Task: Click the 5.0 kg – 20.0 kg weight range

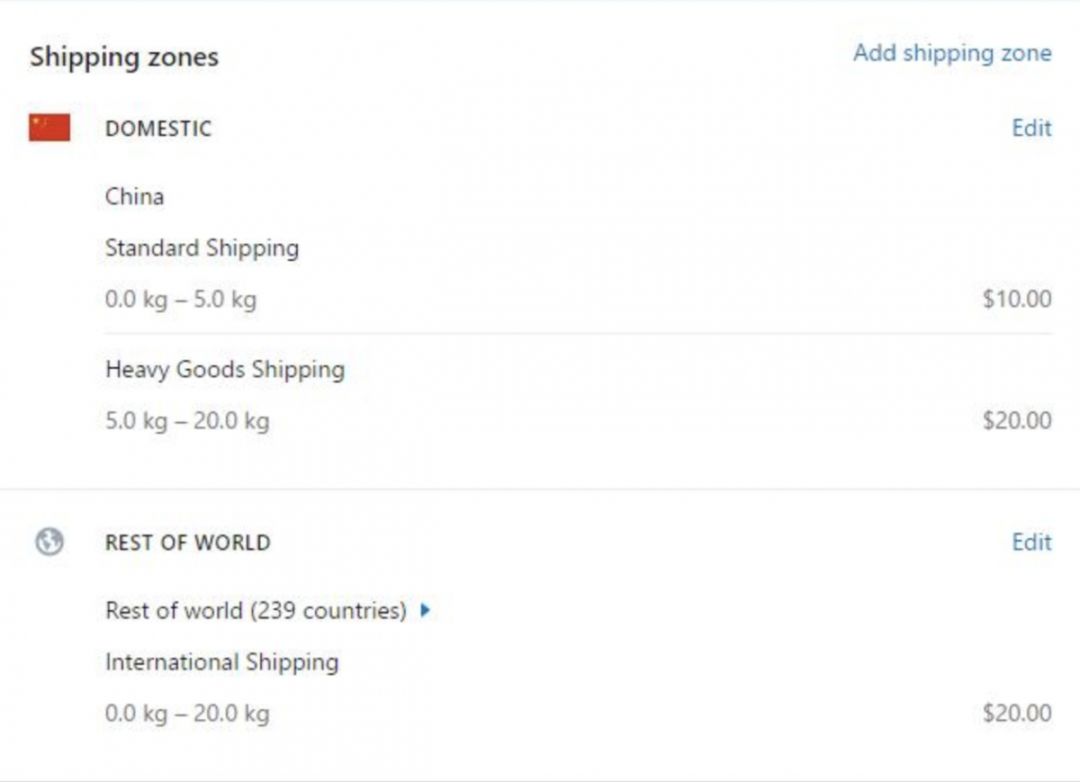Action: [x=187, y=421]
